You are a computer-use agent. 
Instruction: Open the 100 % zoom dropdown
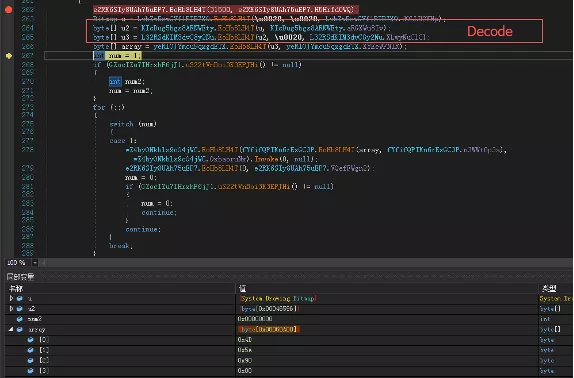click(x=35, y=262)
